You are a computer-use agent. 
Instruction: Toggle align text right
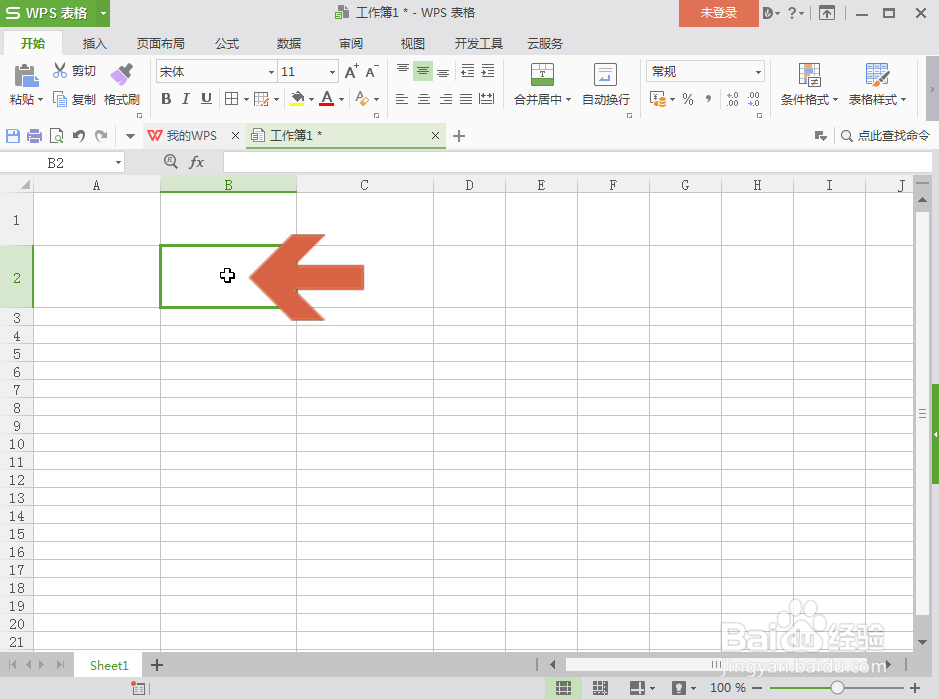pyautogui.click(x=446, y=99)
